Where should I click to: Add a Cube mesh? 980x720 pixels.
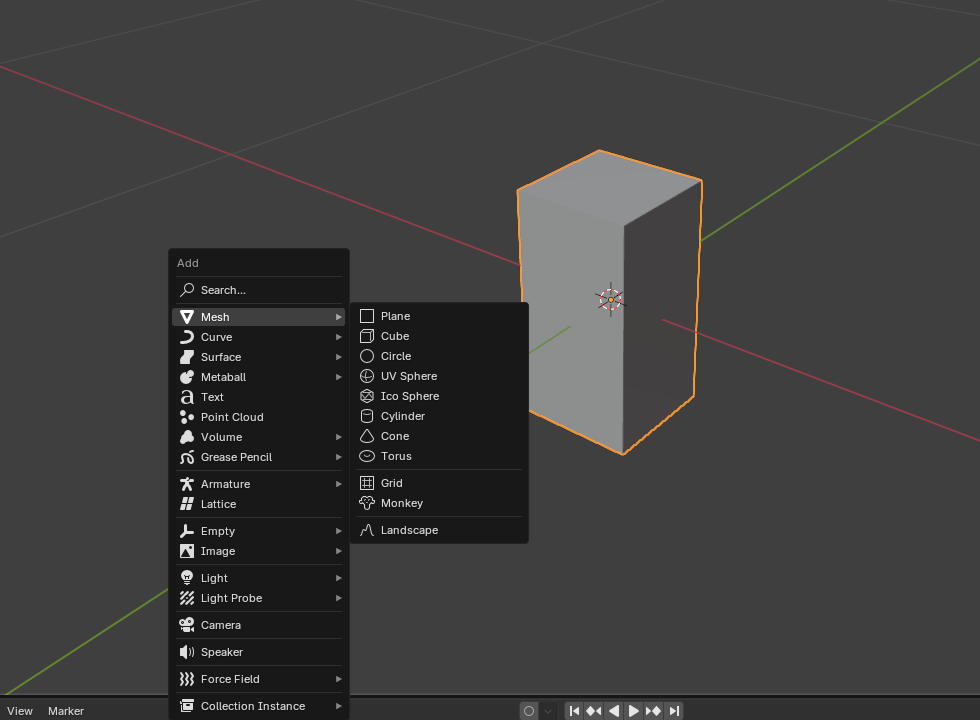[439, 336]
